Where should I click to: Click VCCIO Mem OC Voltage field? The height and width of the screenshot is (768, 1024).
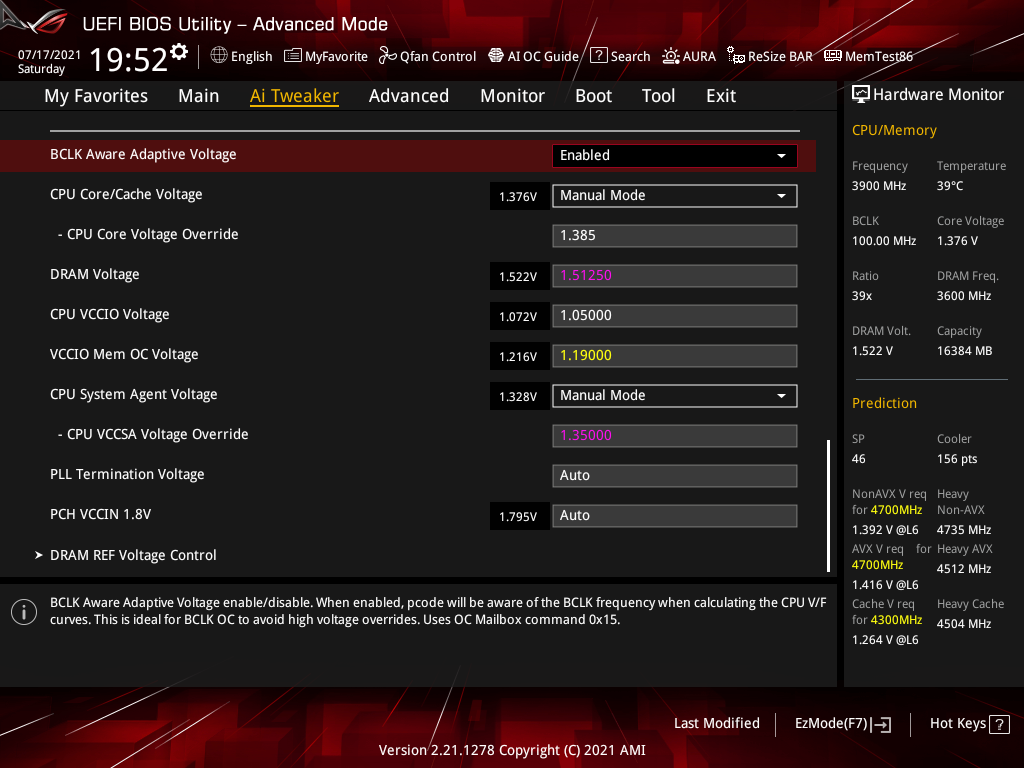pos(675,356)
